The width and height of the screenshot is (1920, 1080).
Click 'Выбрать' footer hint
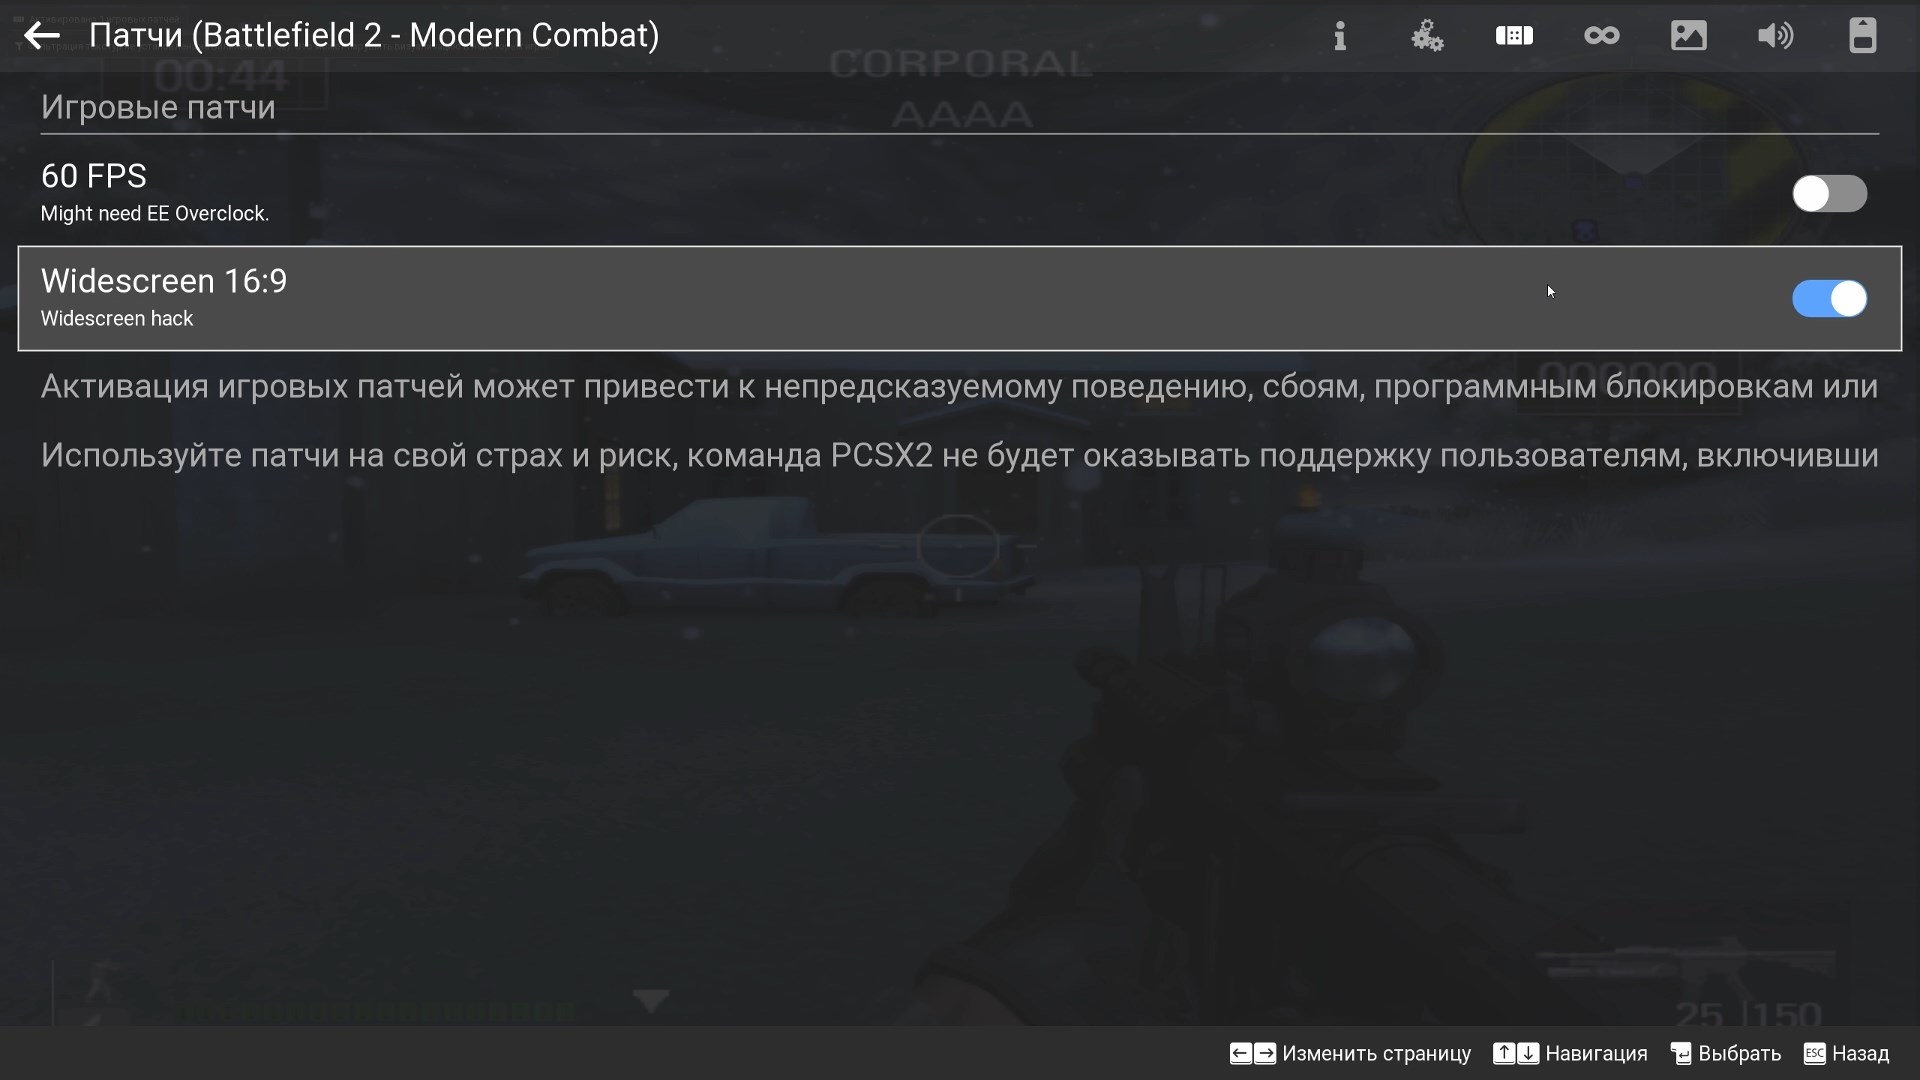click(1726, 1054)
